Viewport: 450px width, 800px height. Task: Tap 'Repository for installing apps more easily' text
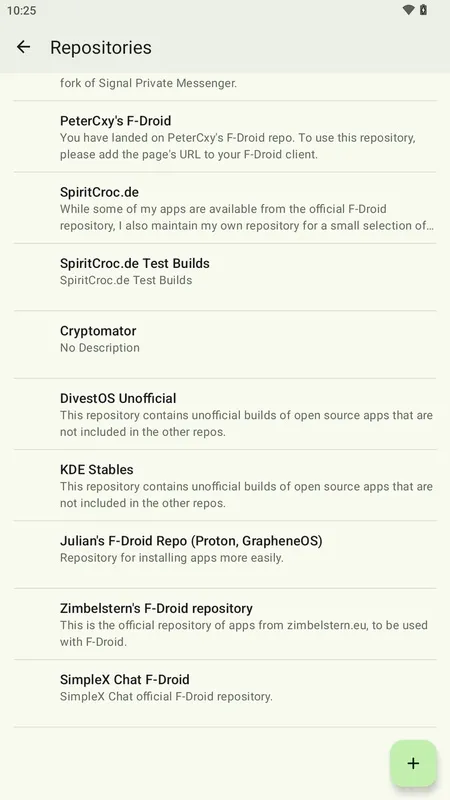tap(171, 558)
